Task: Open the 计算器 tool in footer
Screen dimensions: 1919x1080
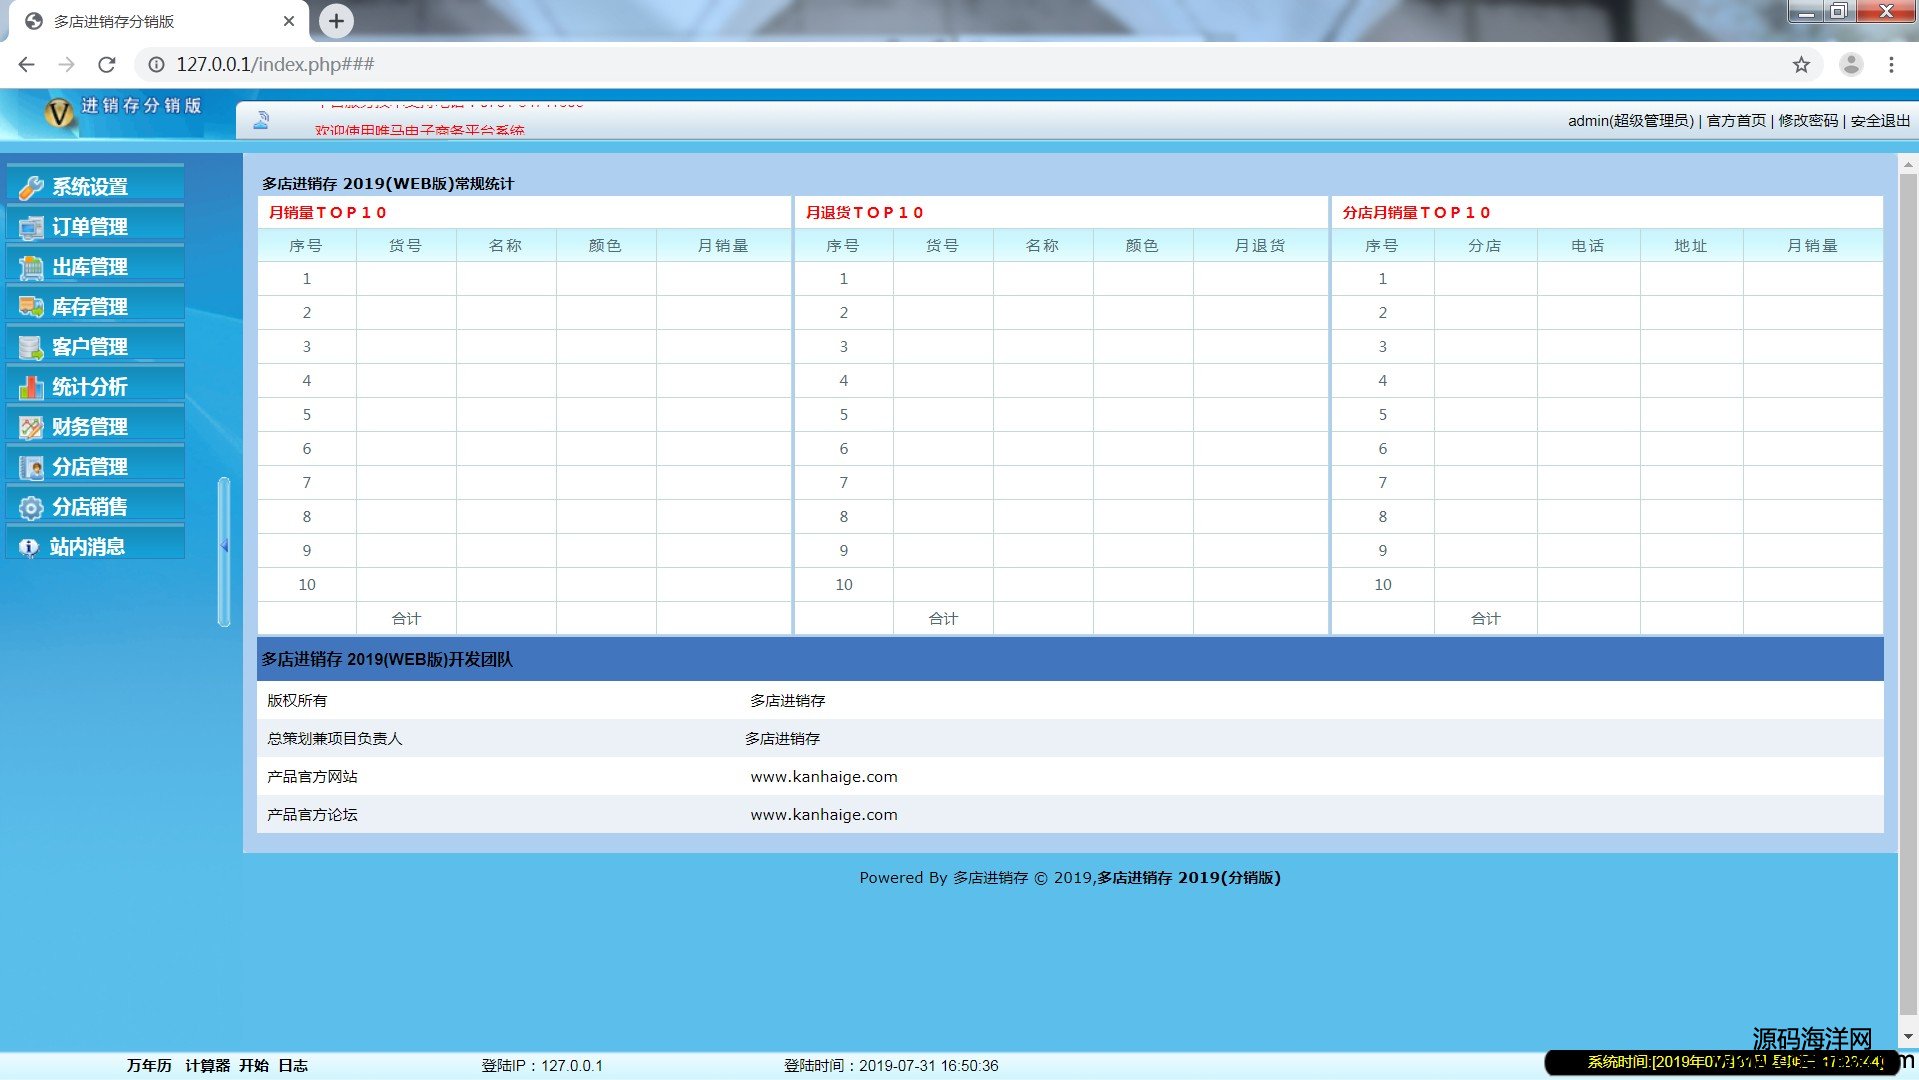Action: click(x=208, y=1066)
